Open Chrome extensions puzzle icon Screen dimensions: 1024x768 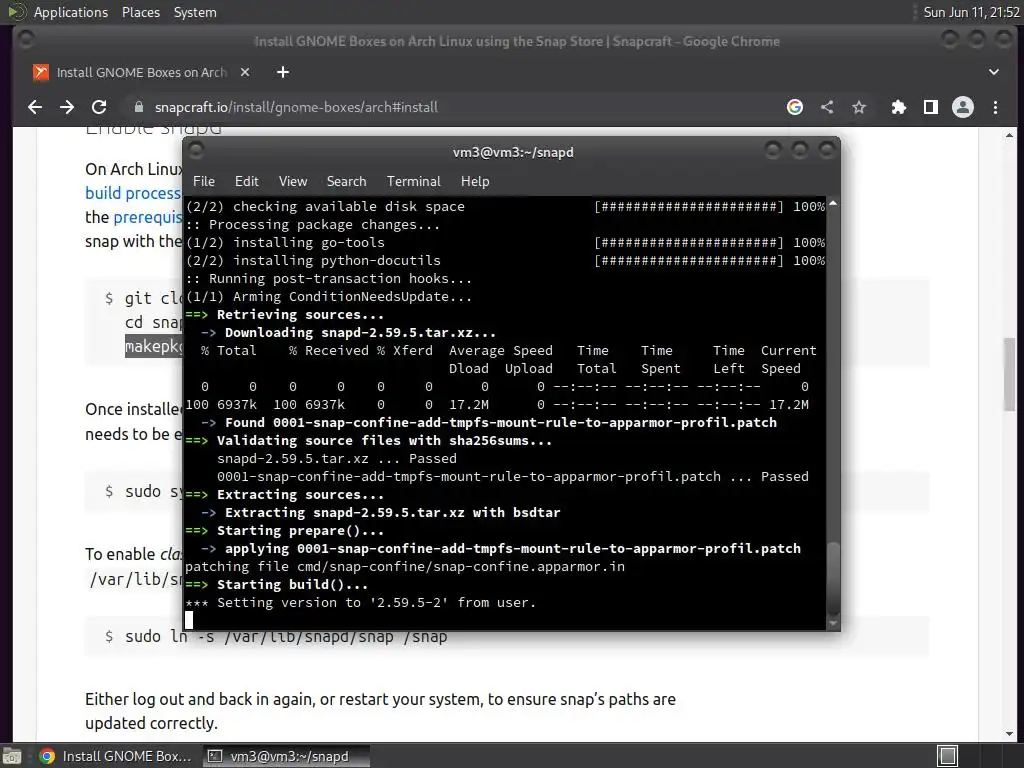(899, 107)
